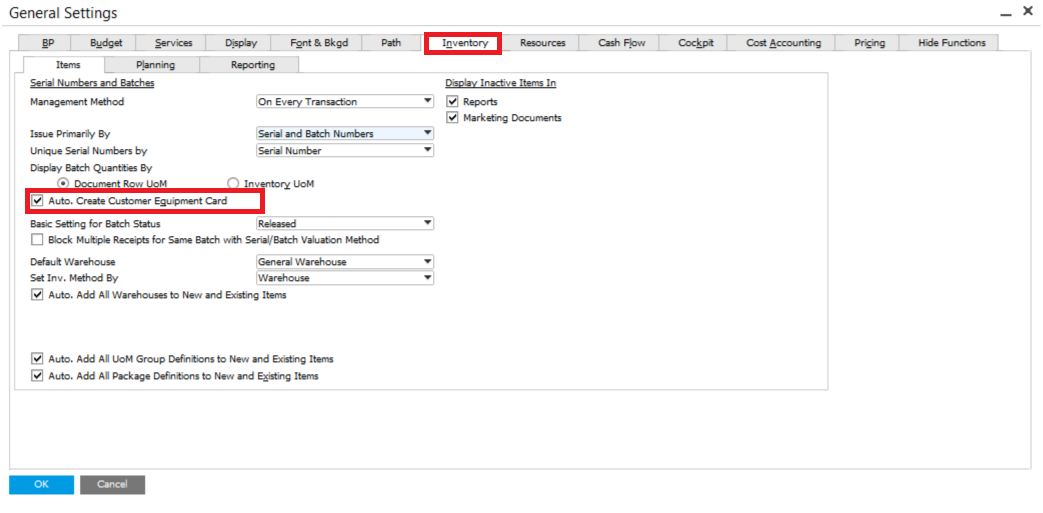Screen dimensions: 1043x513
Task: Select the Inventory UoM radio button
Action: tap(233, 184)
